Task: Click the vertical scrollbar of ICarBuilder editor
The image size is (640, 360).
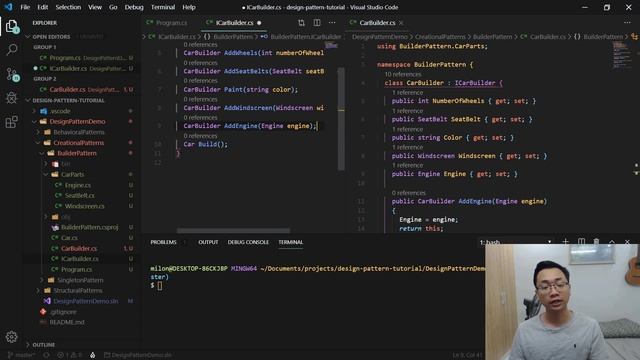Action: click(341, 118)
